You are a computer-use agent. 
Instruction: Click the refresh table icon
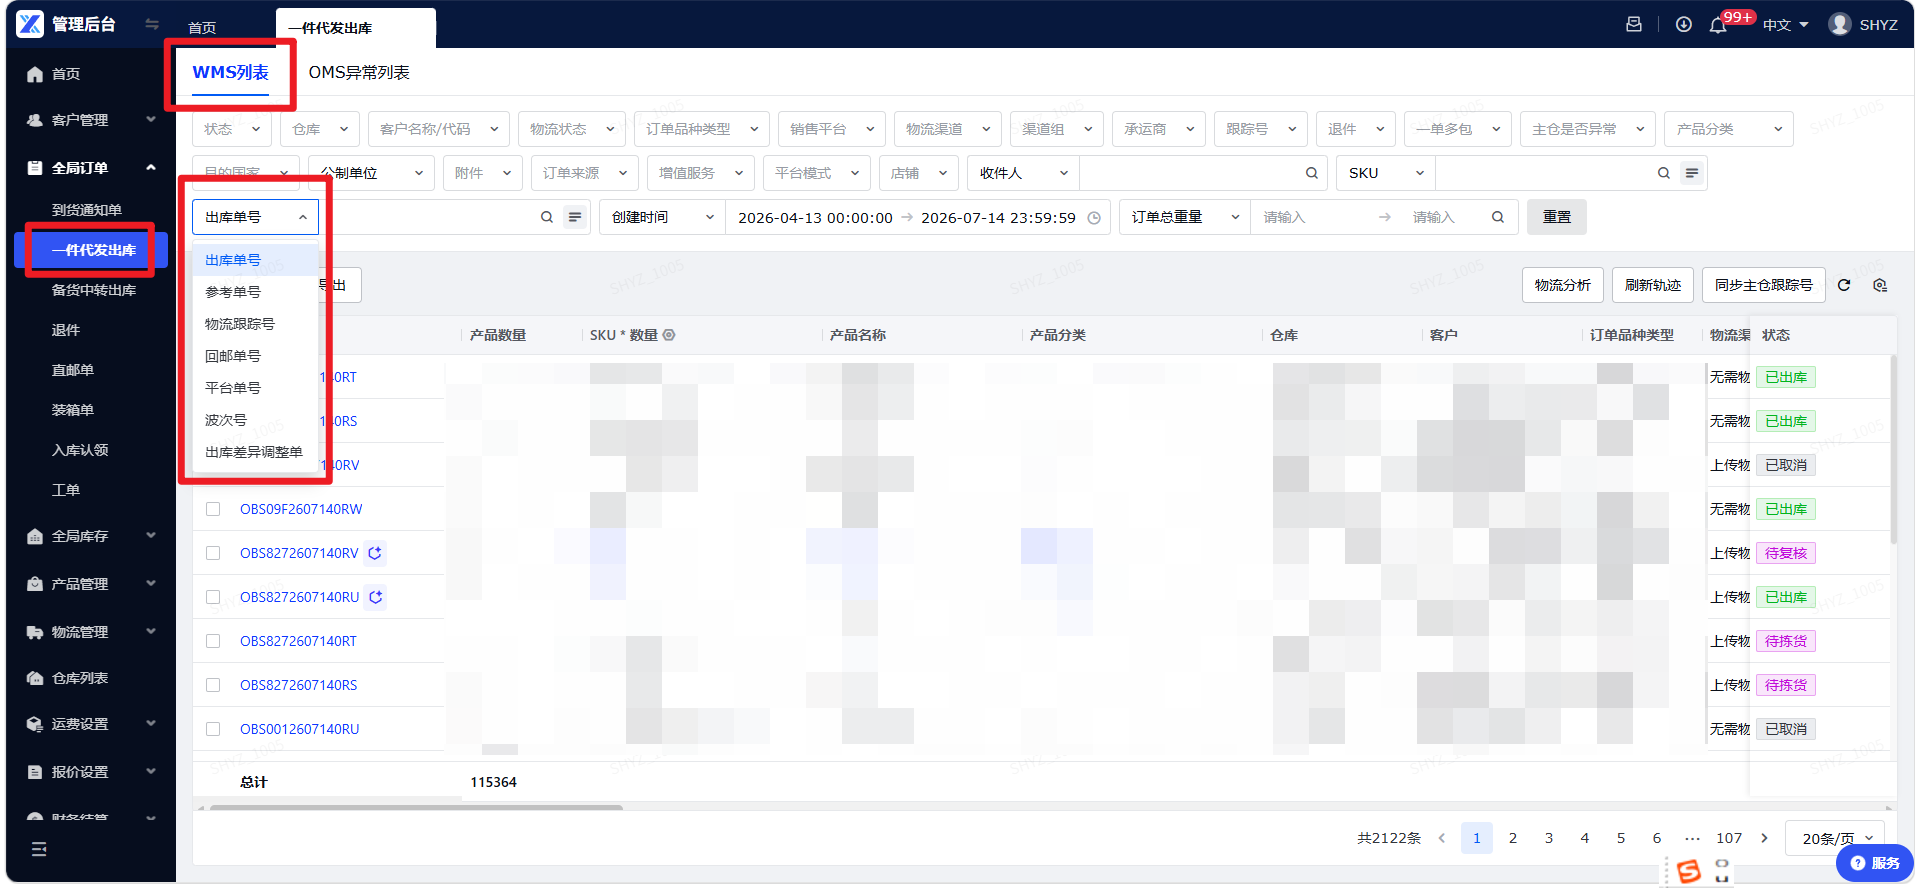coord(1844,285)
